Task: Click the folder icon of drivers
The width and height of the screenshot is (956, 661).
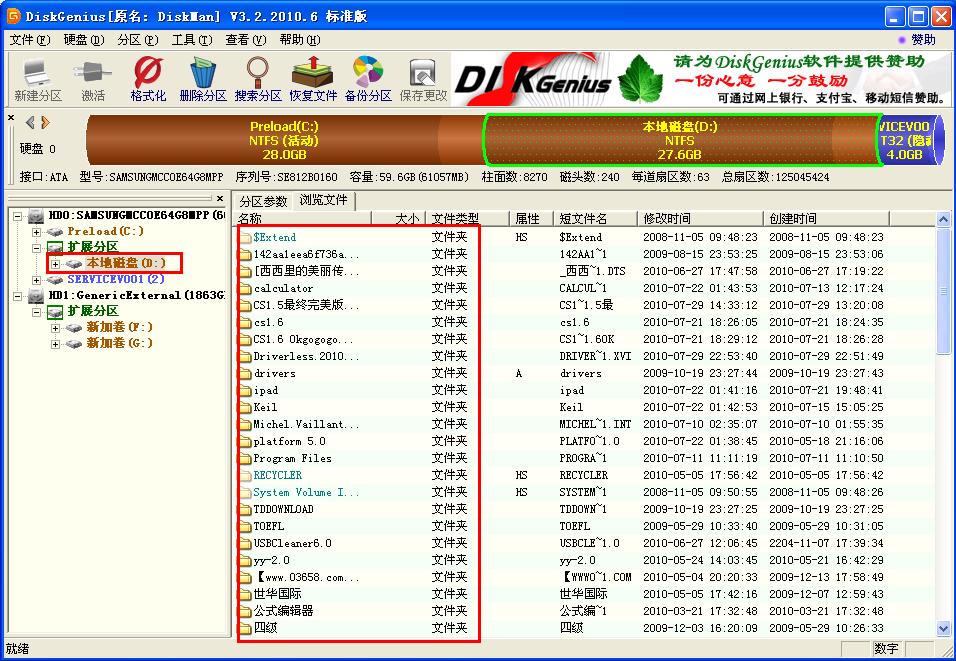Action: 245,373
